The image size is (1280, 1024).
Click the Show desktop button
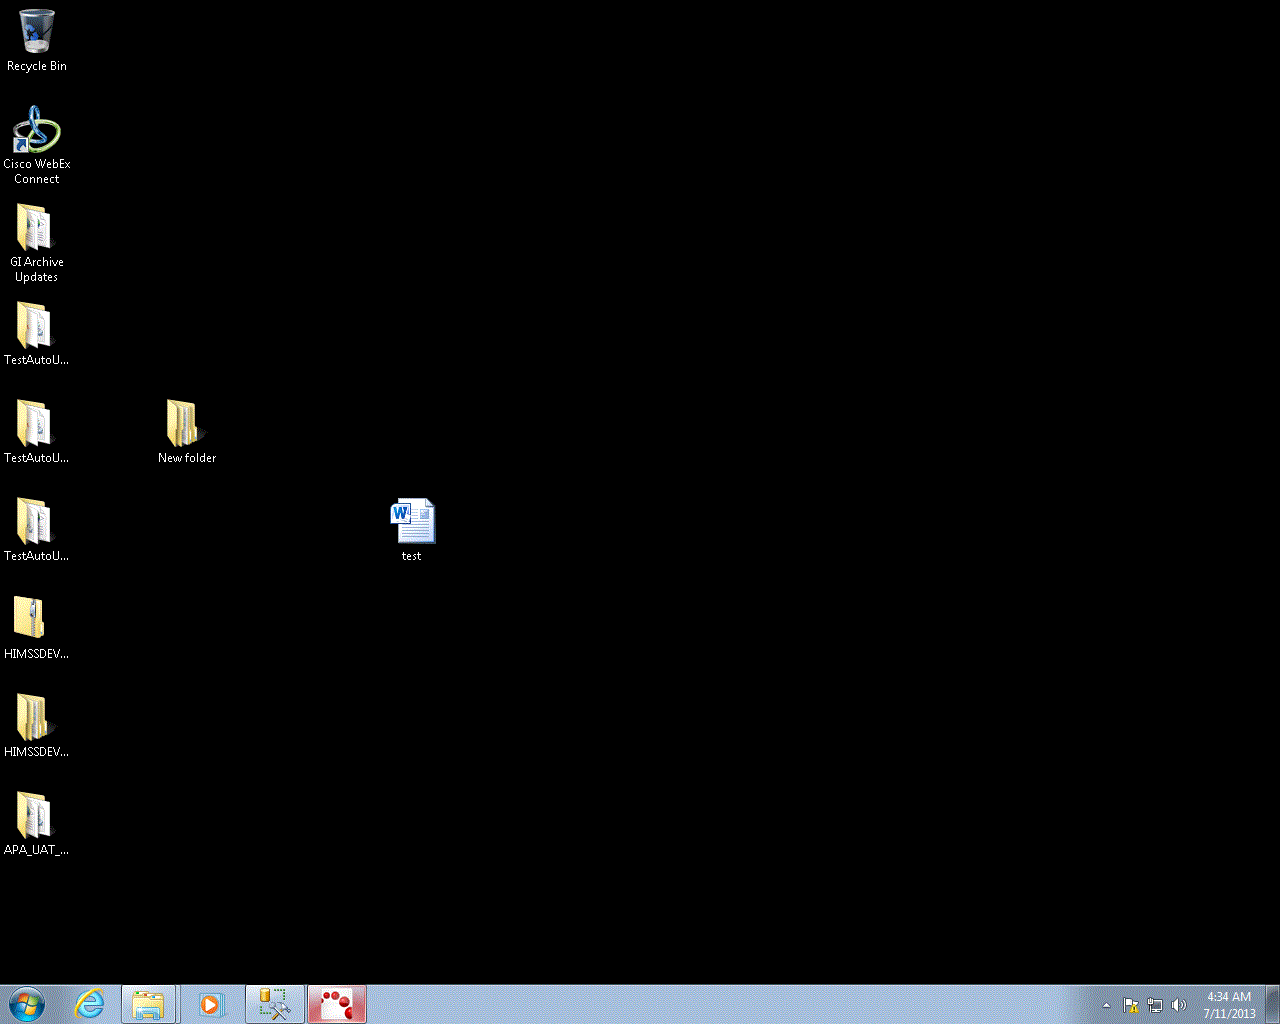click(1272, 1004)
